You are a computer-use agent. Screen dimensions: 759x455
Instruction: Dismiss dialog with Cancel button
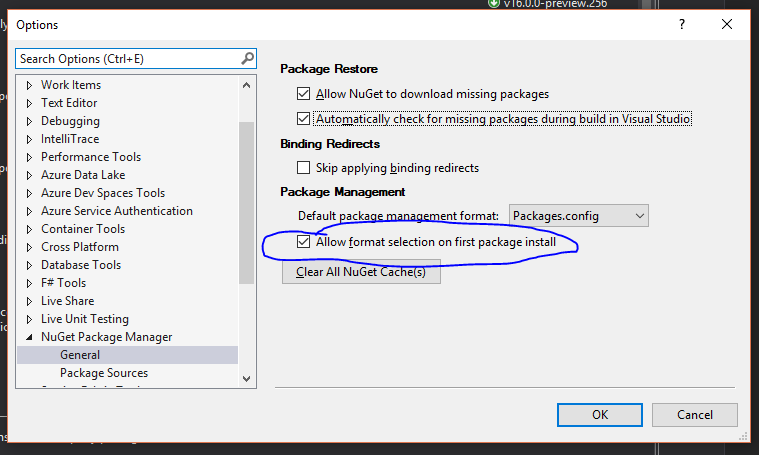click(695, 415)
